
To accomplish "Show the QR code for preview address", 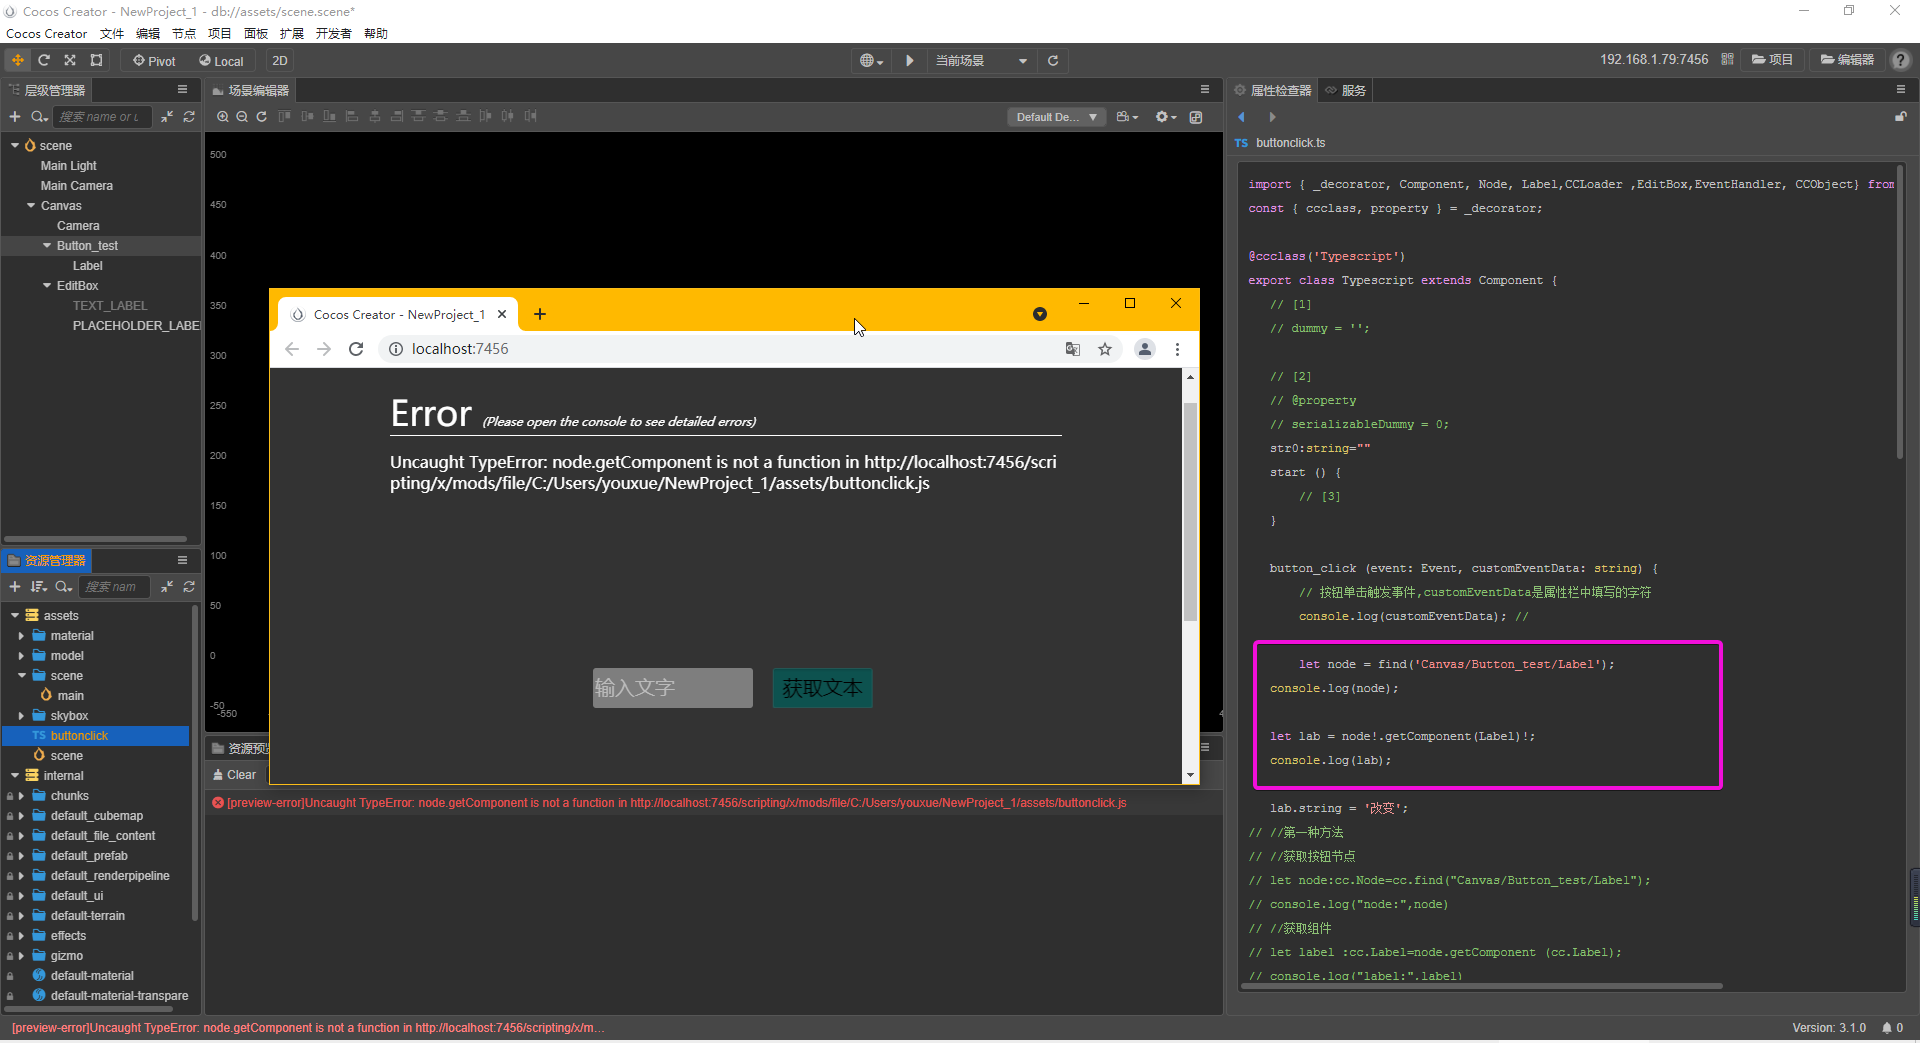I will click(1727, 60).
